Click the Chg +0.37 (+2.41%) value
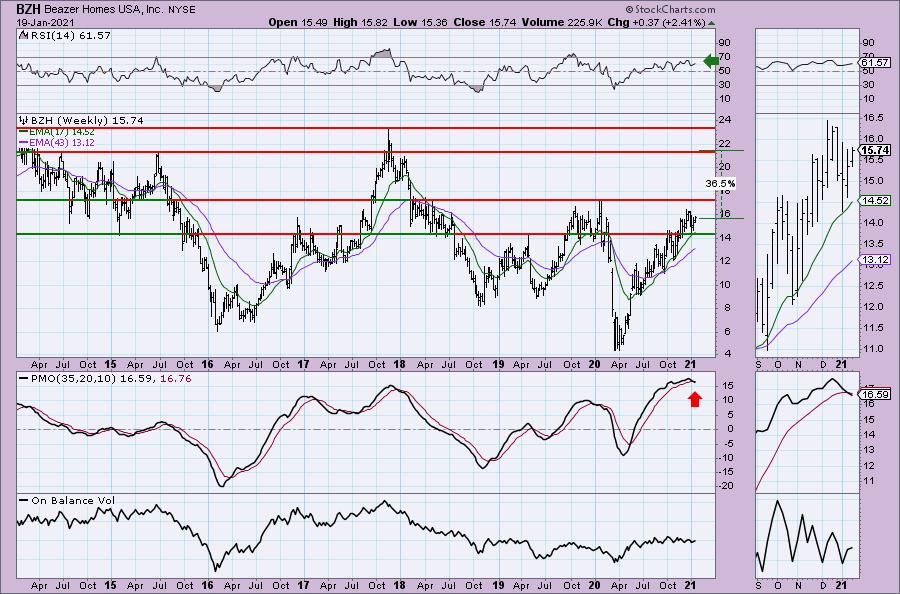900x594 pixels. tap(657, 22)
